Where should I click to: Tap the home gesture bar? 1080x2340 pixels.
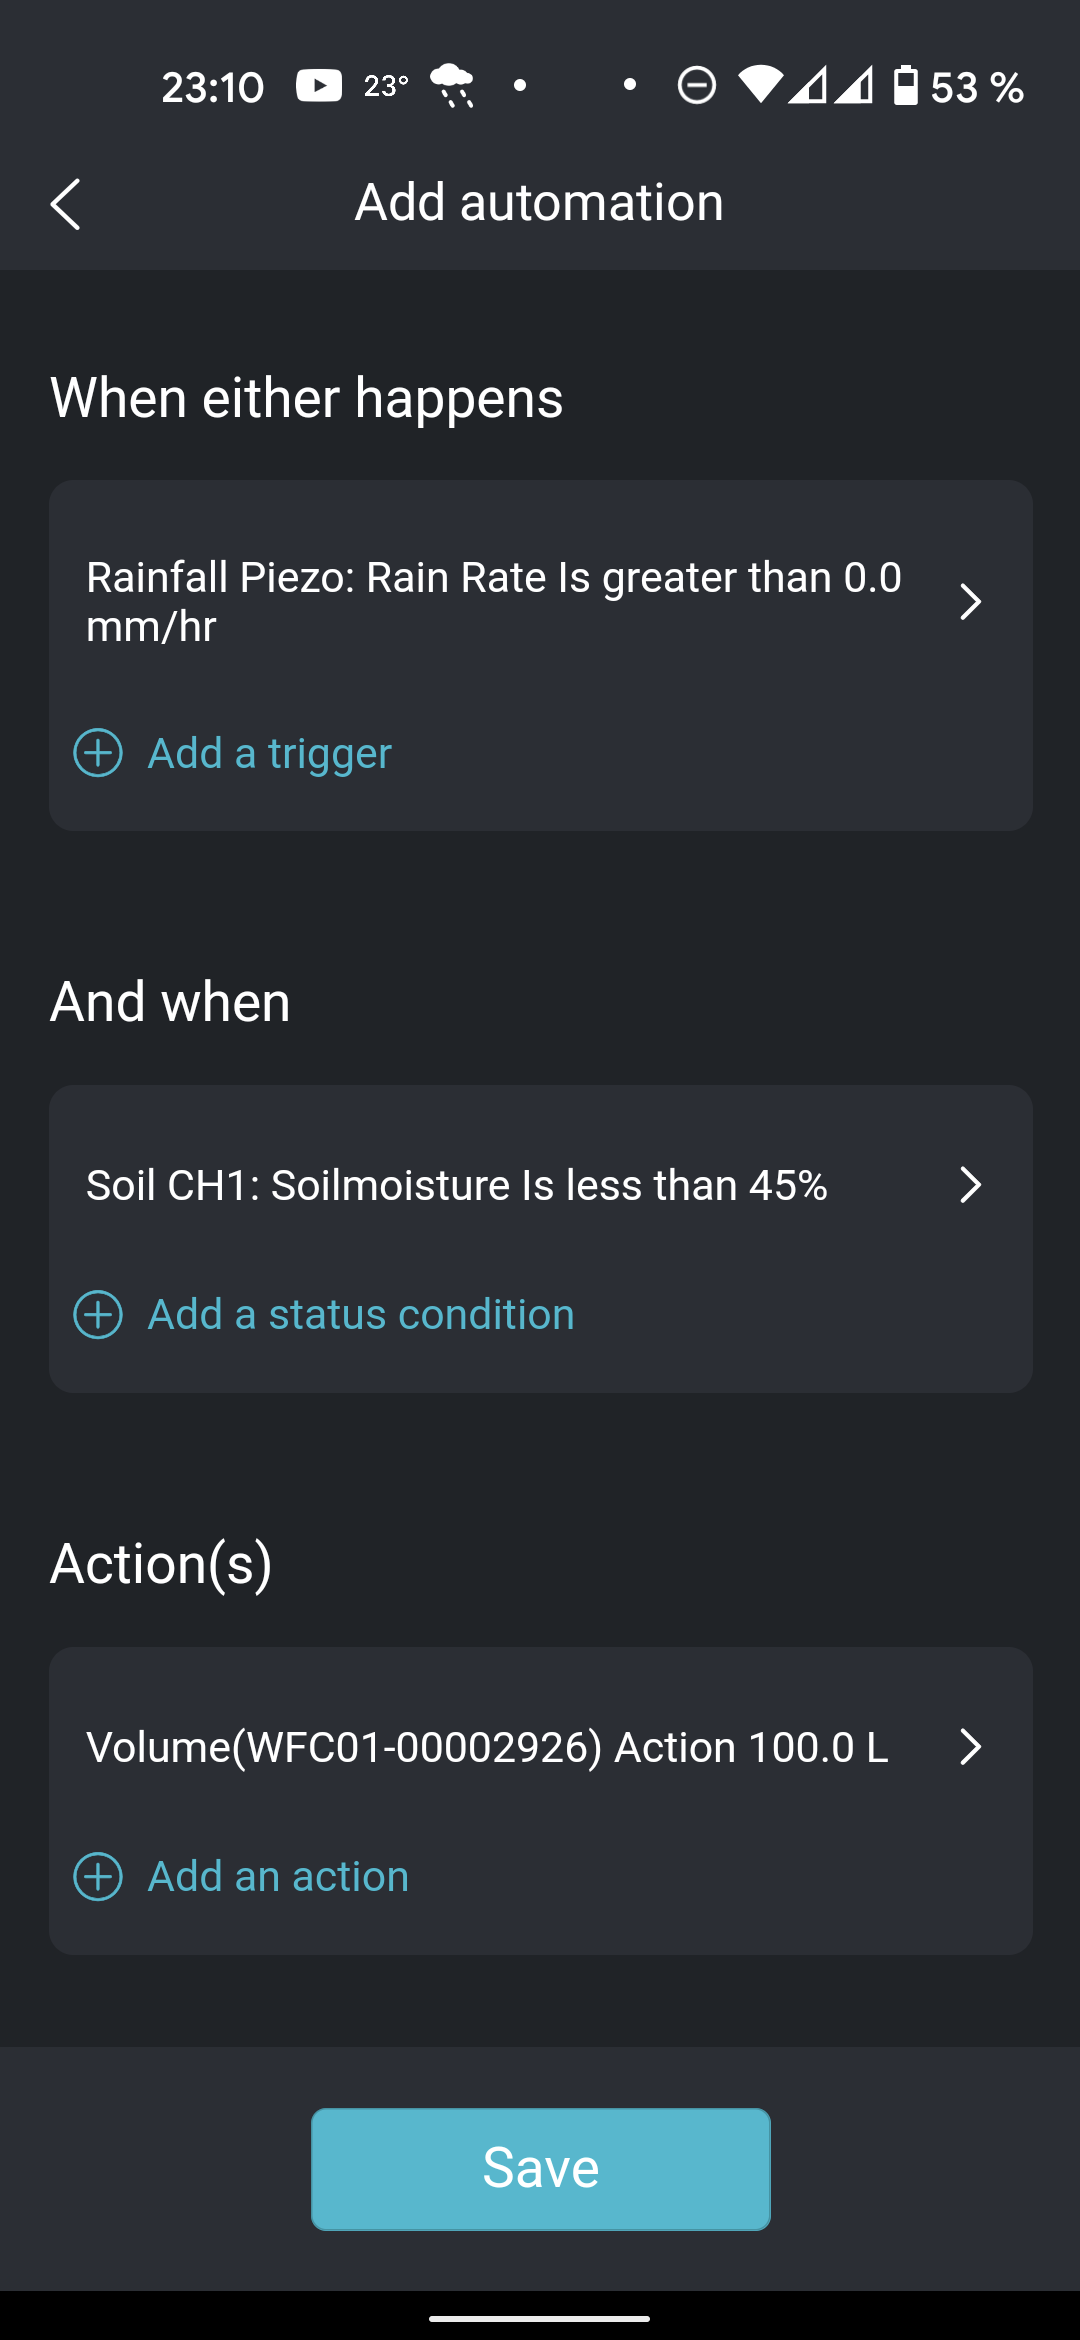540,2318
